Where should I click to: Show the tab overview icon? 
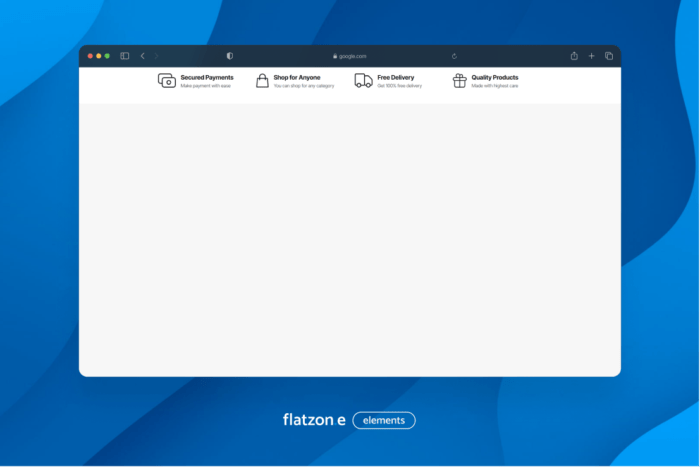coord(608,56)
